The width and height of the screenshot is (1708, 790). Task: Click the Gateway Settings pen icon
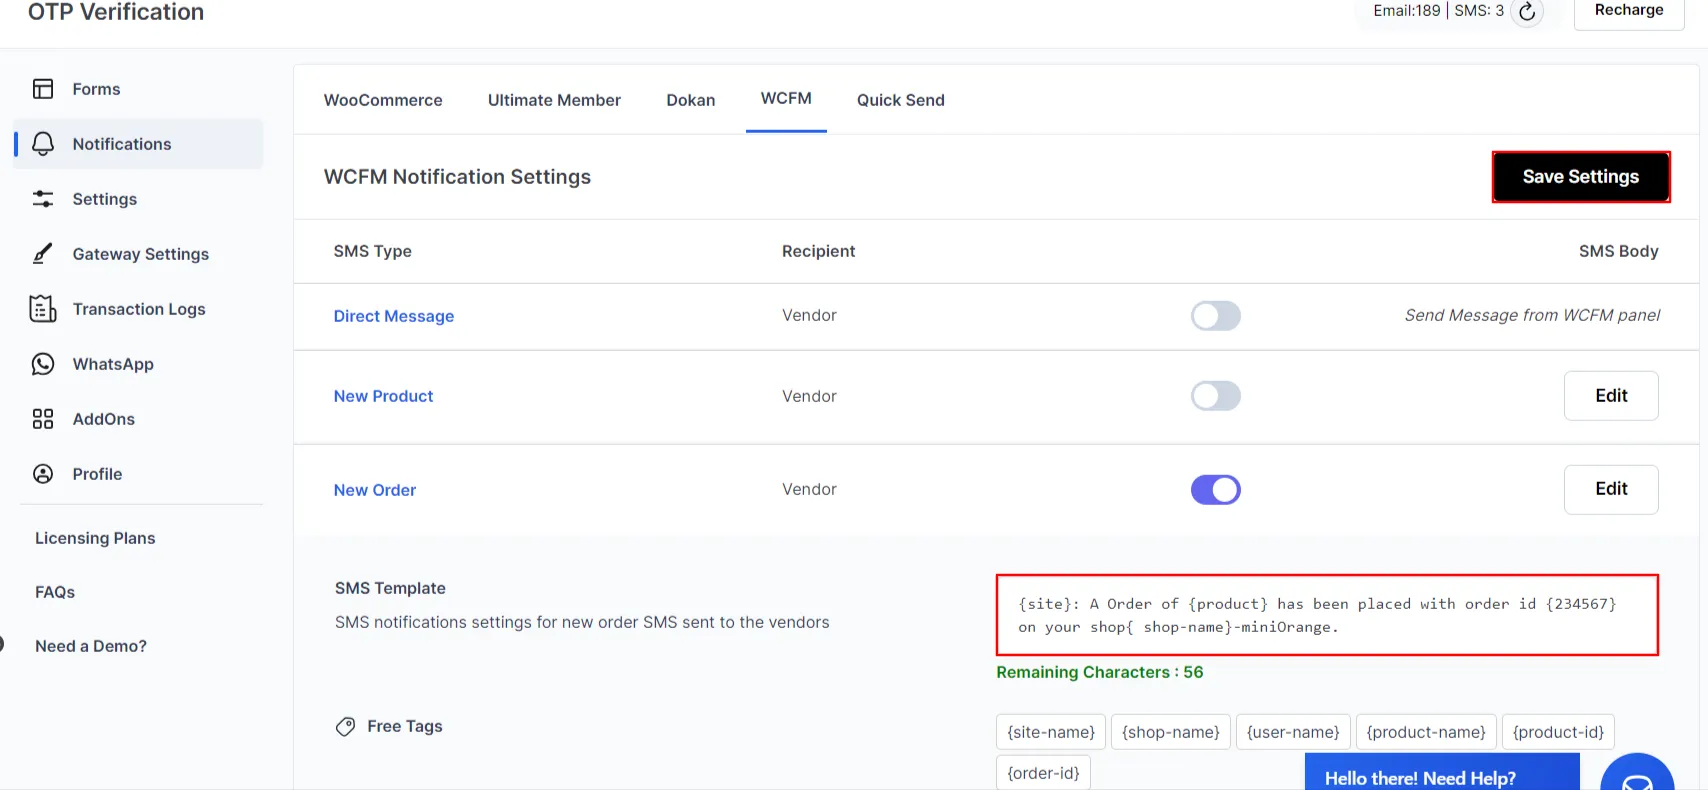tap(43, 254)
